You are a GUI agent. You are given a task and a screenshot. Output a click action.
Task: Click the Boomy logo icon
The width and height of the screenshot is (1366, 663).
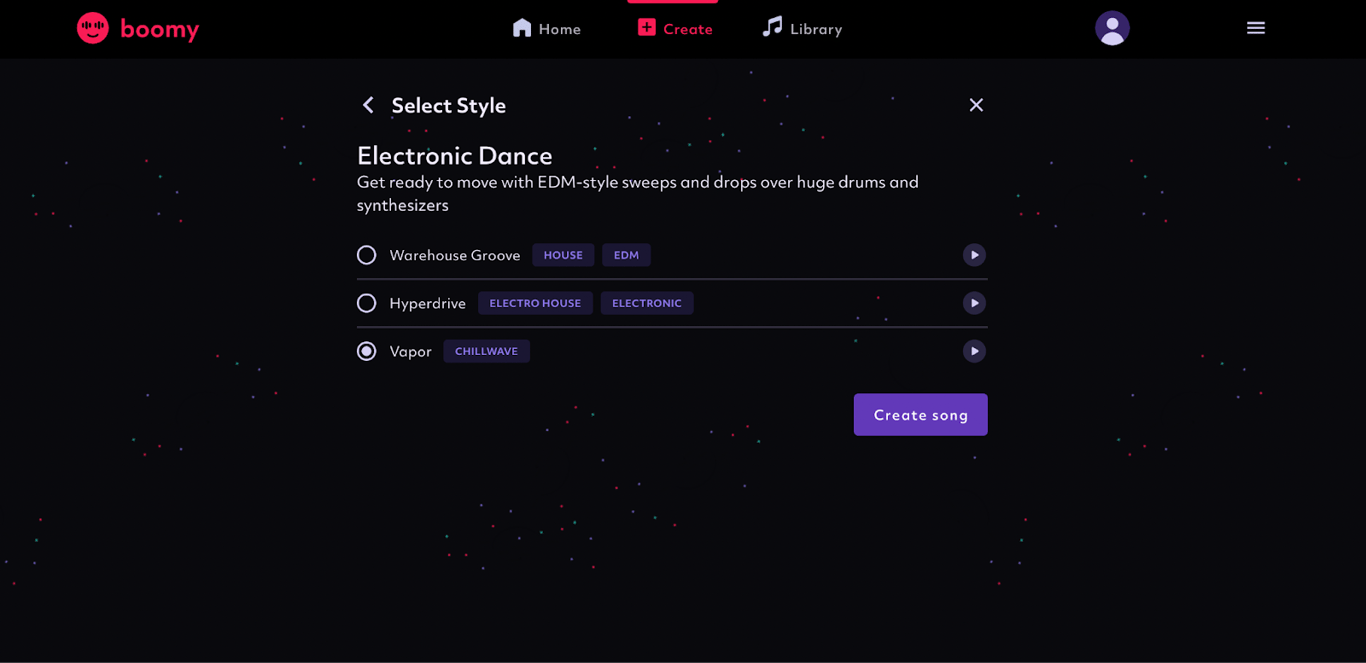click(x=93, y=28)
